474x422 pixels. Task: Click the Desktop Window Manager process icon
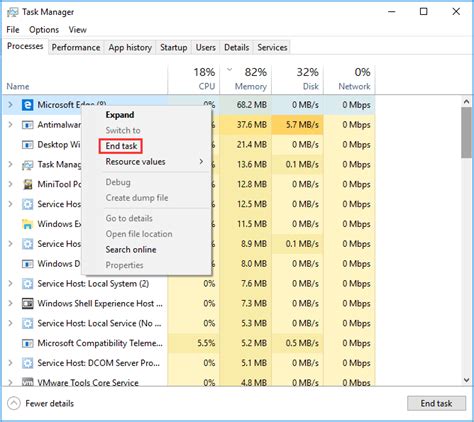point(27,145)
